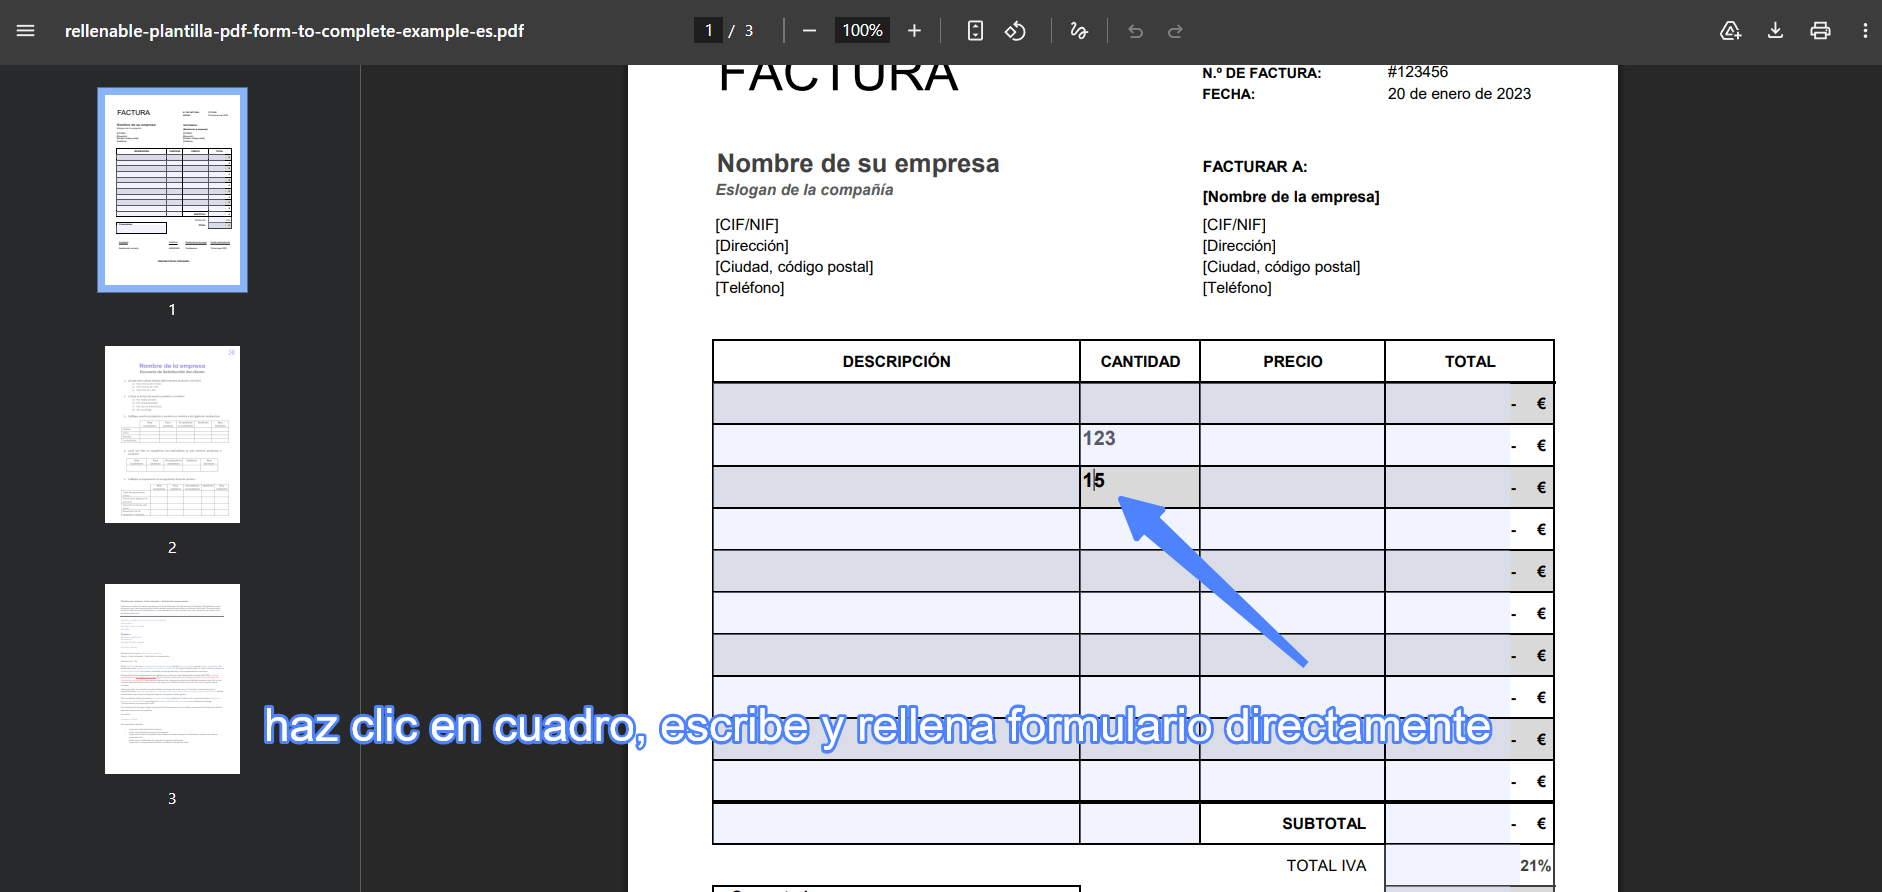Click the fit to page icon
Viewport: 1882px width, 892px height.
click(x=975, y=31)
